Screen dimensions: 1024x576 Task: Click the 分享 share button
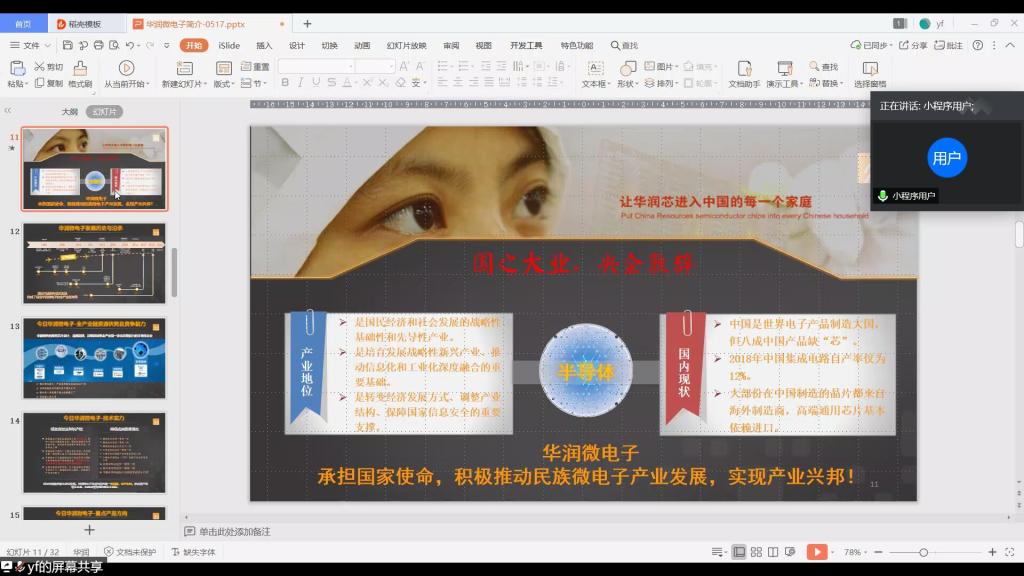click(913, 45)
